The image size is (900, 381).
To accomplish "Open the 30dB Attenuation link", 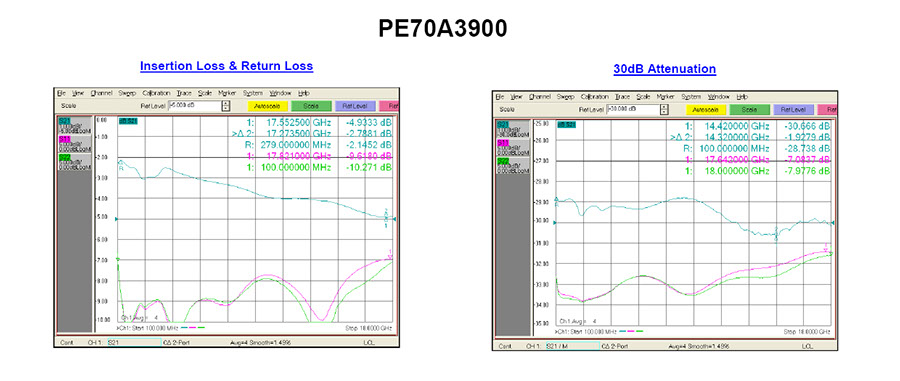I will click(x=665, y=69).
